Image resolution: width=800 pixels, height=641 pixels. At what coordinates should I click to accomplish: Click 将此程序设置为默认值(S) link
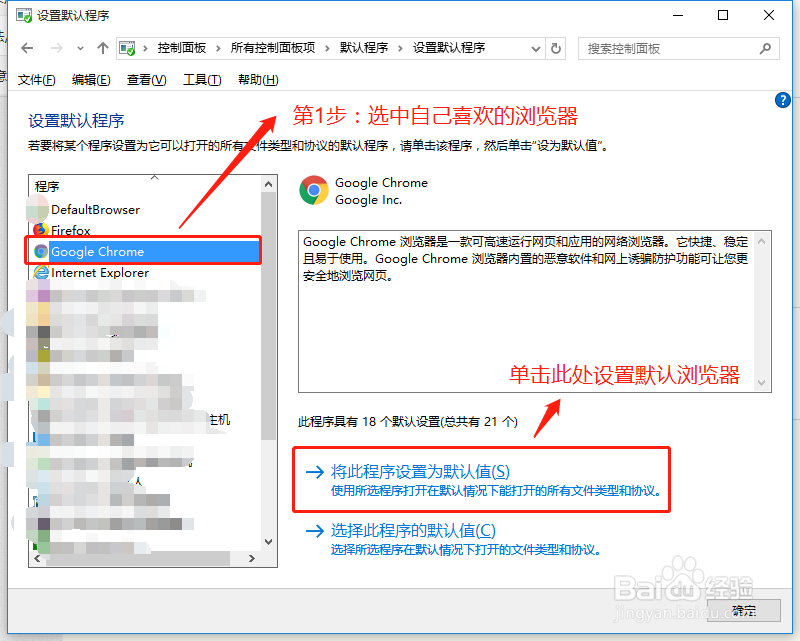tap(420, 472)
